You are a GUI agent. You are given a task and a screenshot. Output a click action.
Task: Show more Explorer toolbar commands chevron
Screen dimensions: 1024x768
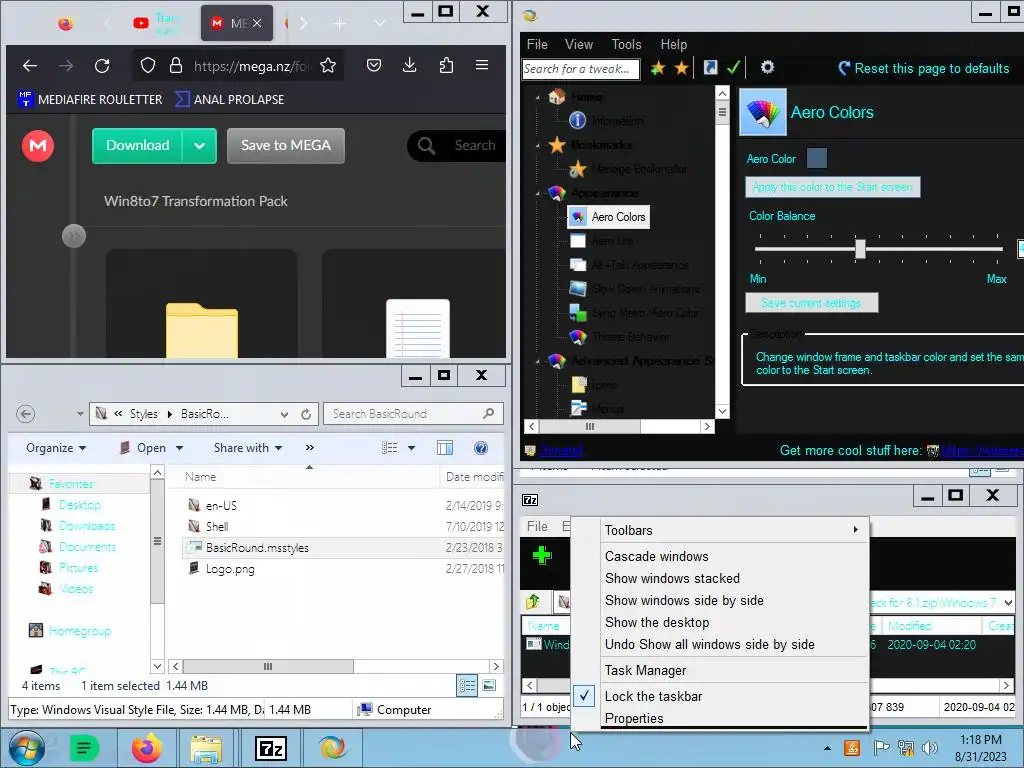tap(310, 448)
